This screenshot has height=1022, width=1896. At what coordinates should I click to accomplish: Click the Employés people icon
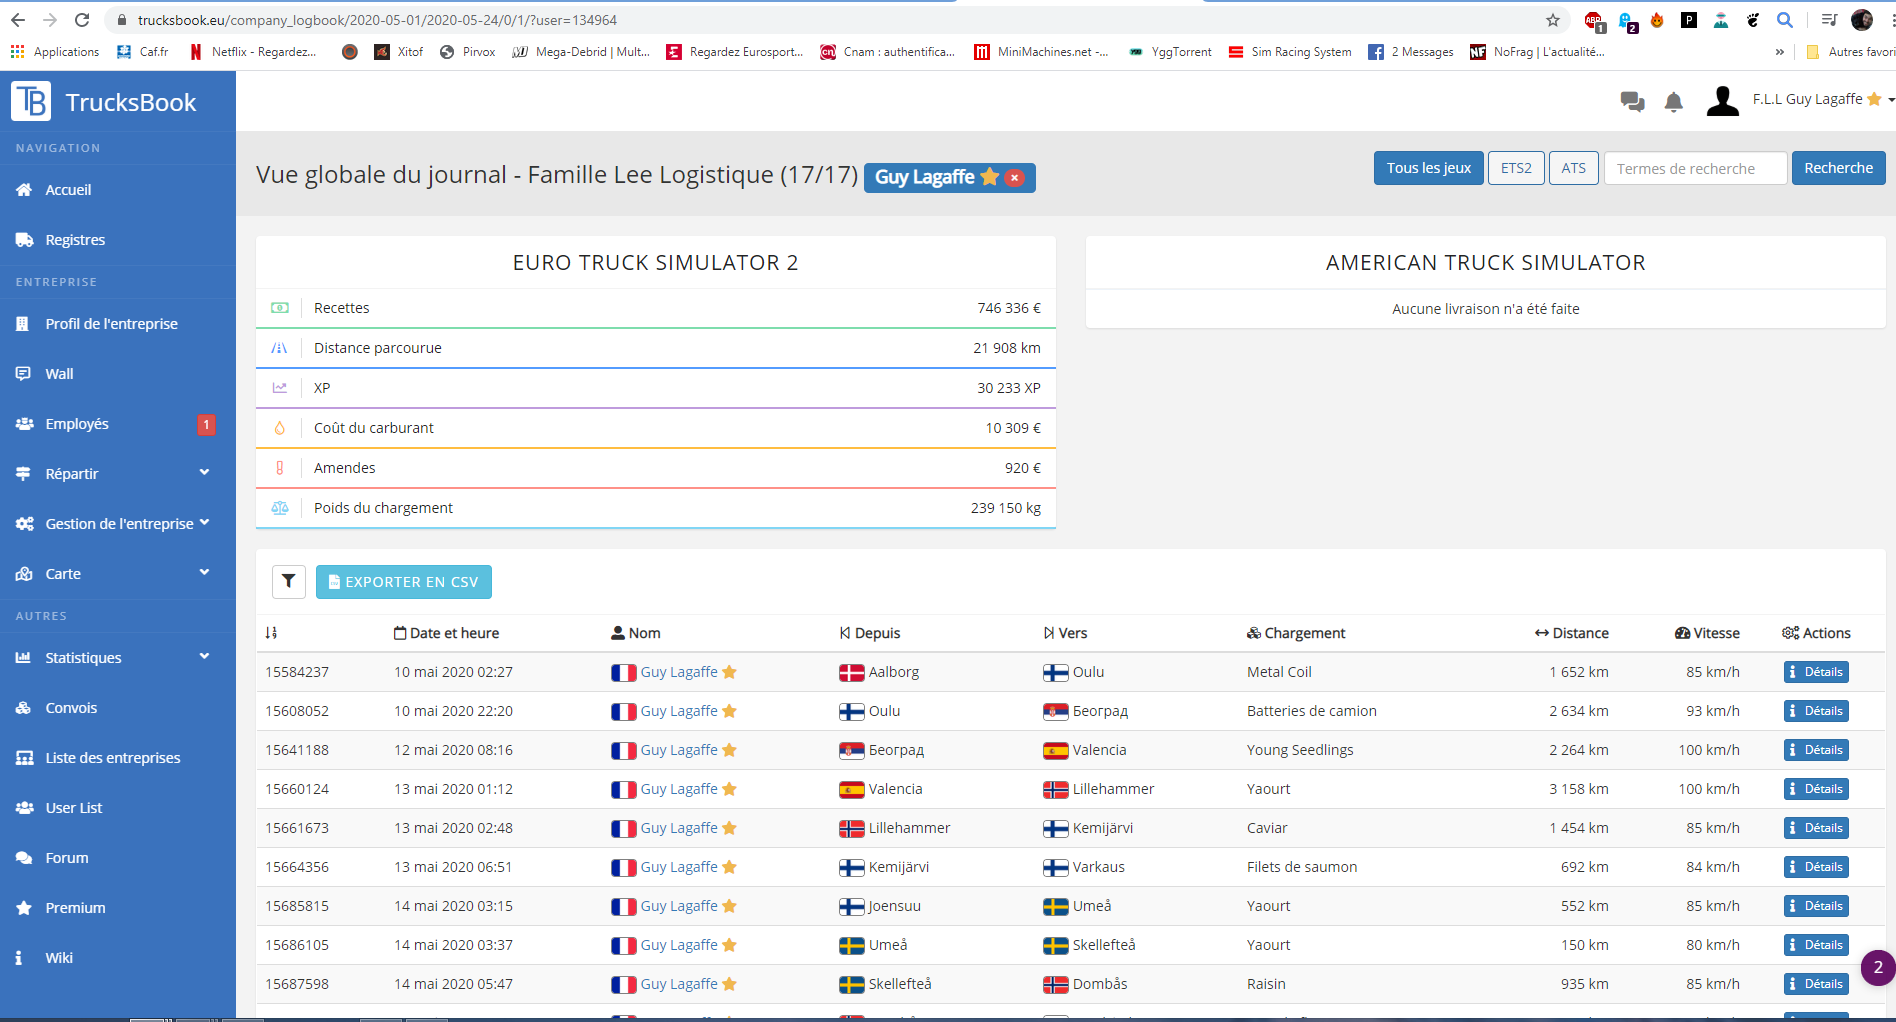(x=24, y=424)
